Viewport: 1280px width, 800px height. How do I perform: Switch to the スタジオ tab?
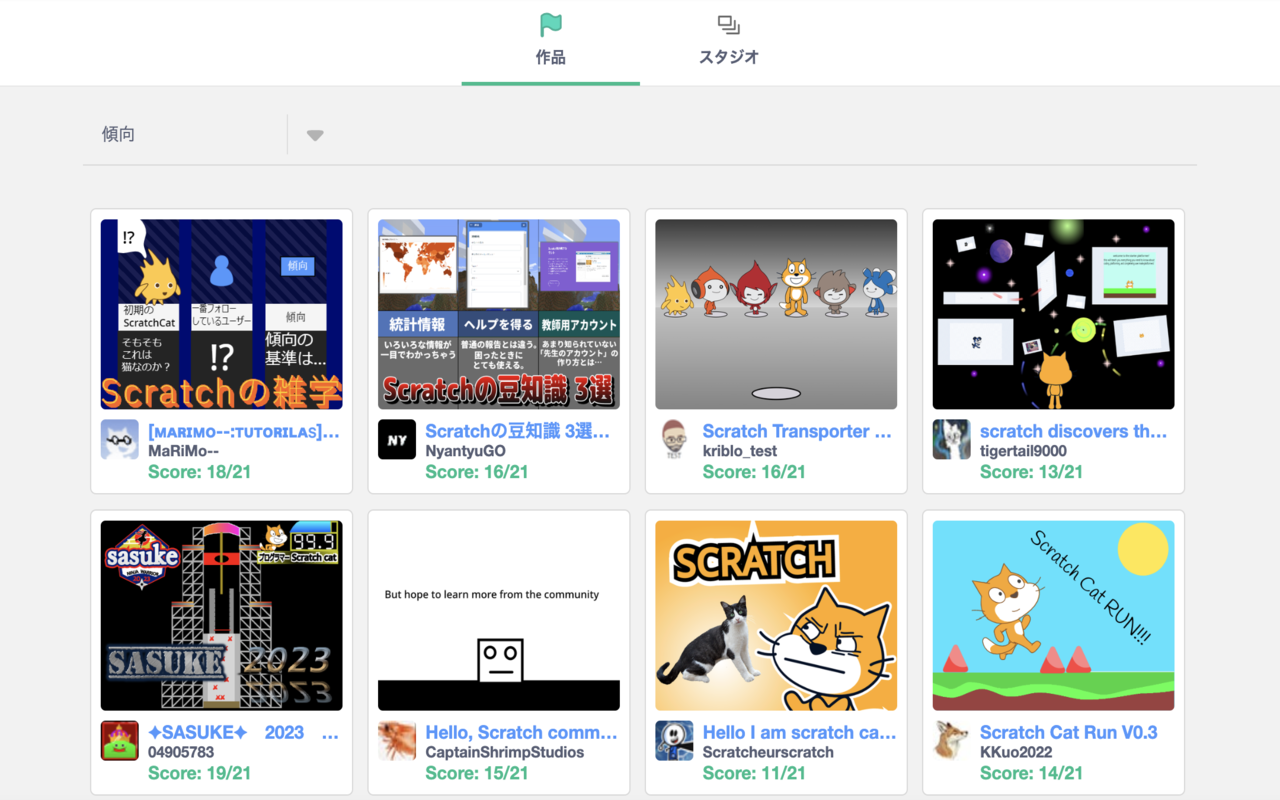pos(728,42)
